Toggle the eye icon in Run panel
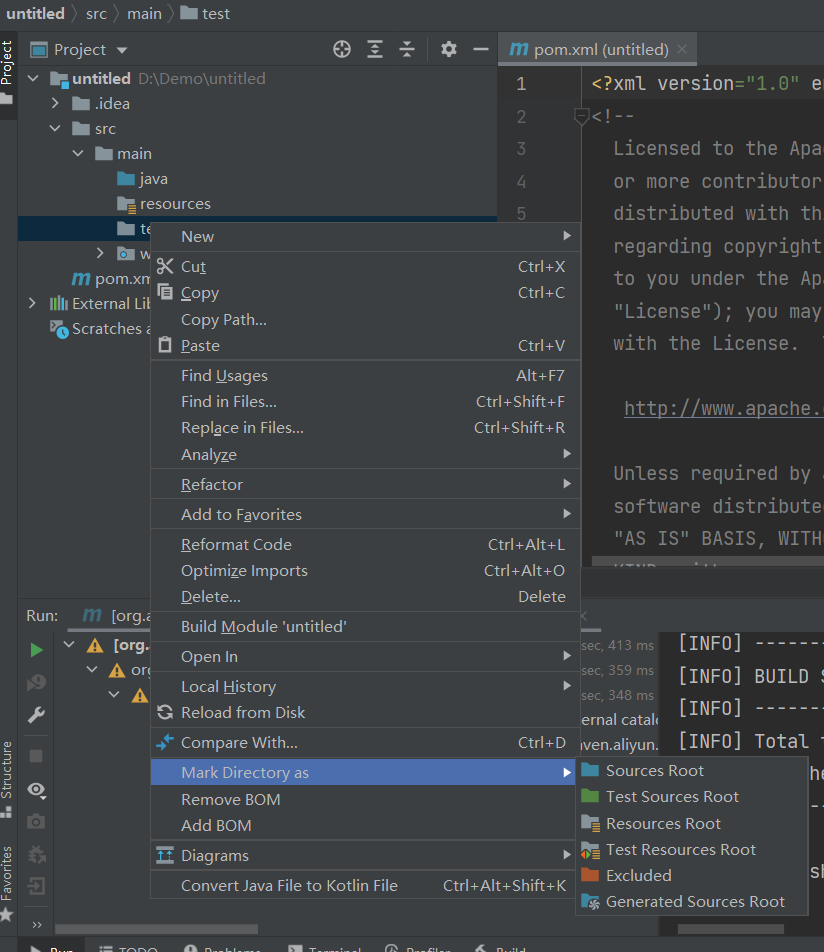This screenshot has height=952, width=824. click(36, 790)
